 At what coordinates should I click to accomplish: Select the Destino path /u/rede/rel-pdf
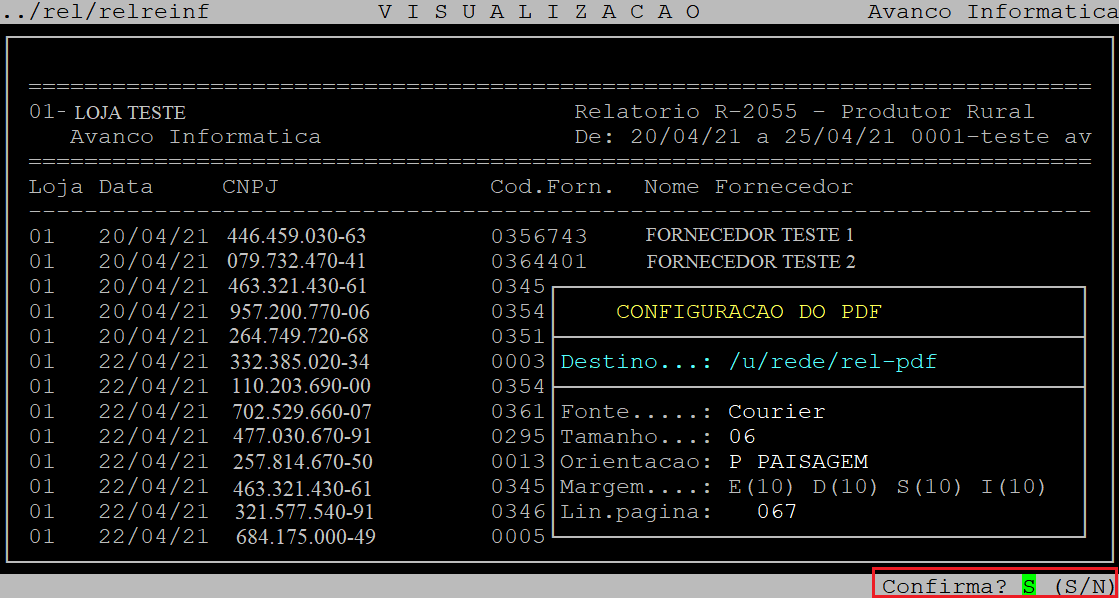[832, 361]
